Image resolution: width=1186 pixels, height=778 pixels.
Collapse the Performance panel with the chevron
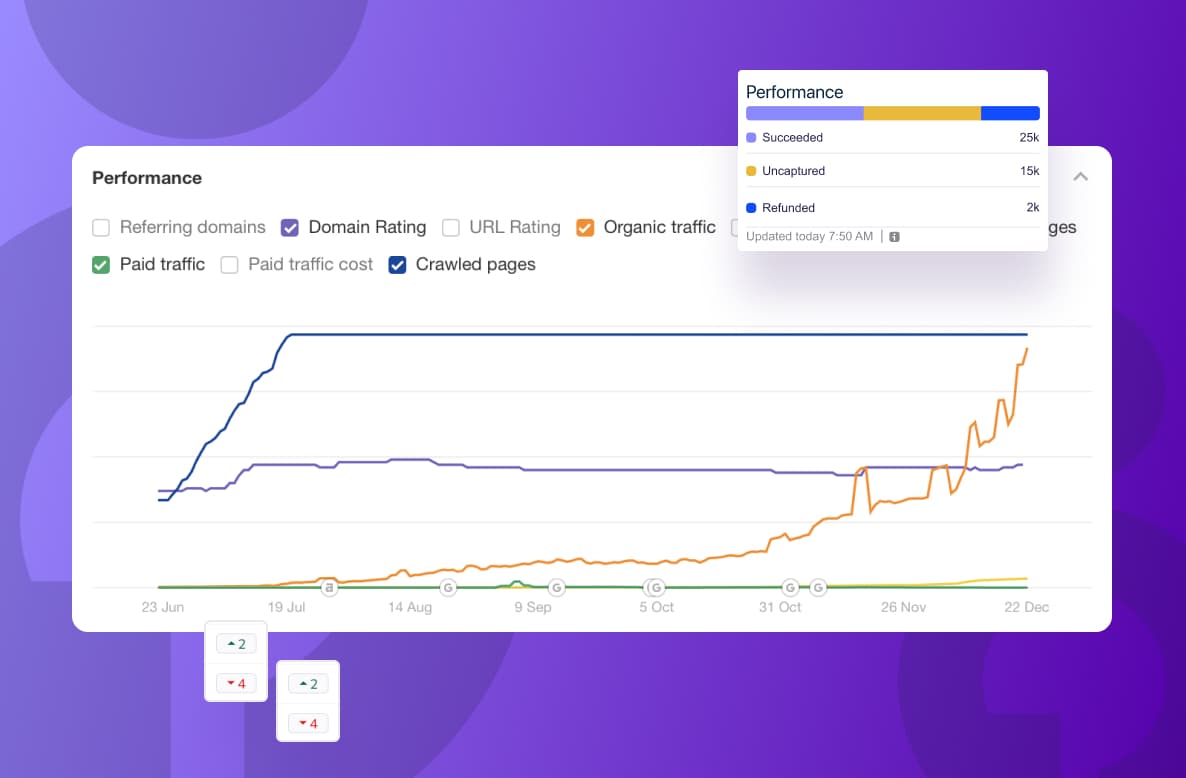[x=1080, y=177]
